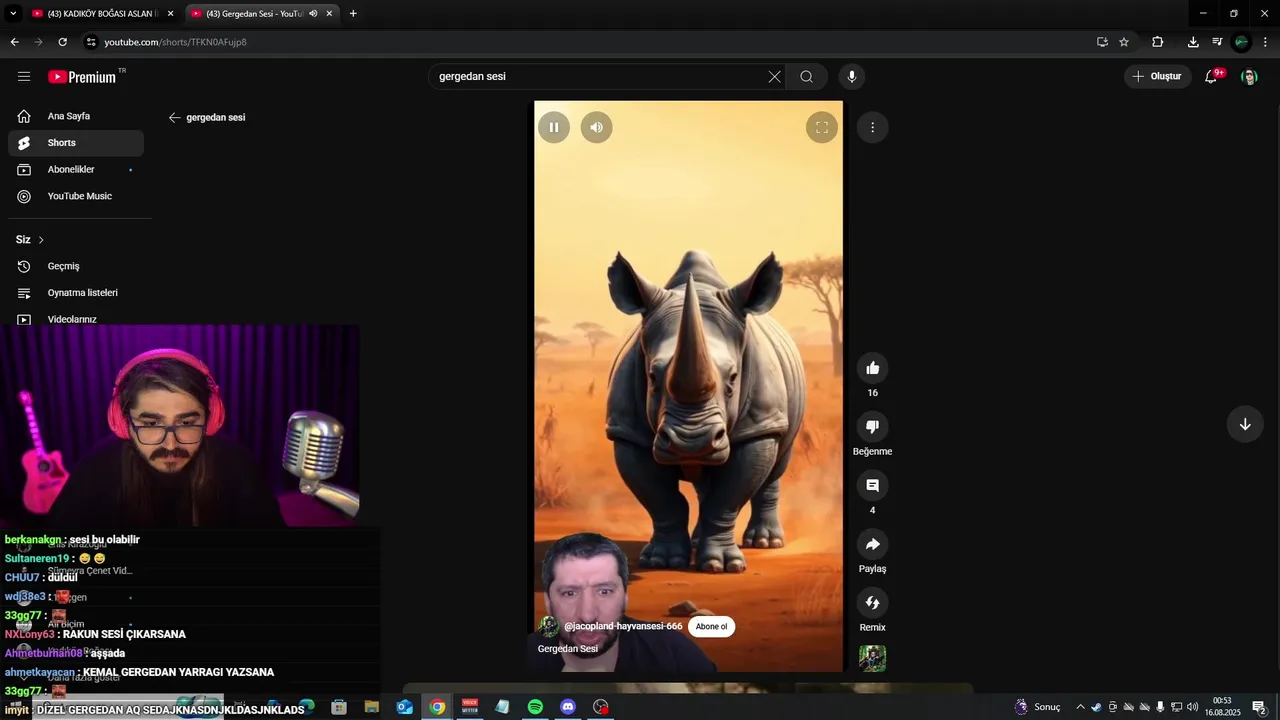This screenshot has width=1280, height=720.
Task: Go back using the gergedan sesi arrow
Action: coord(174,117)
